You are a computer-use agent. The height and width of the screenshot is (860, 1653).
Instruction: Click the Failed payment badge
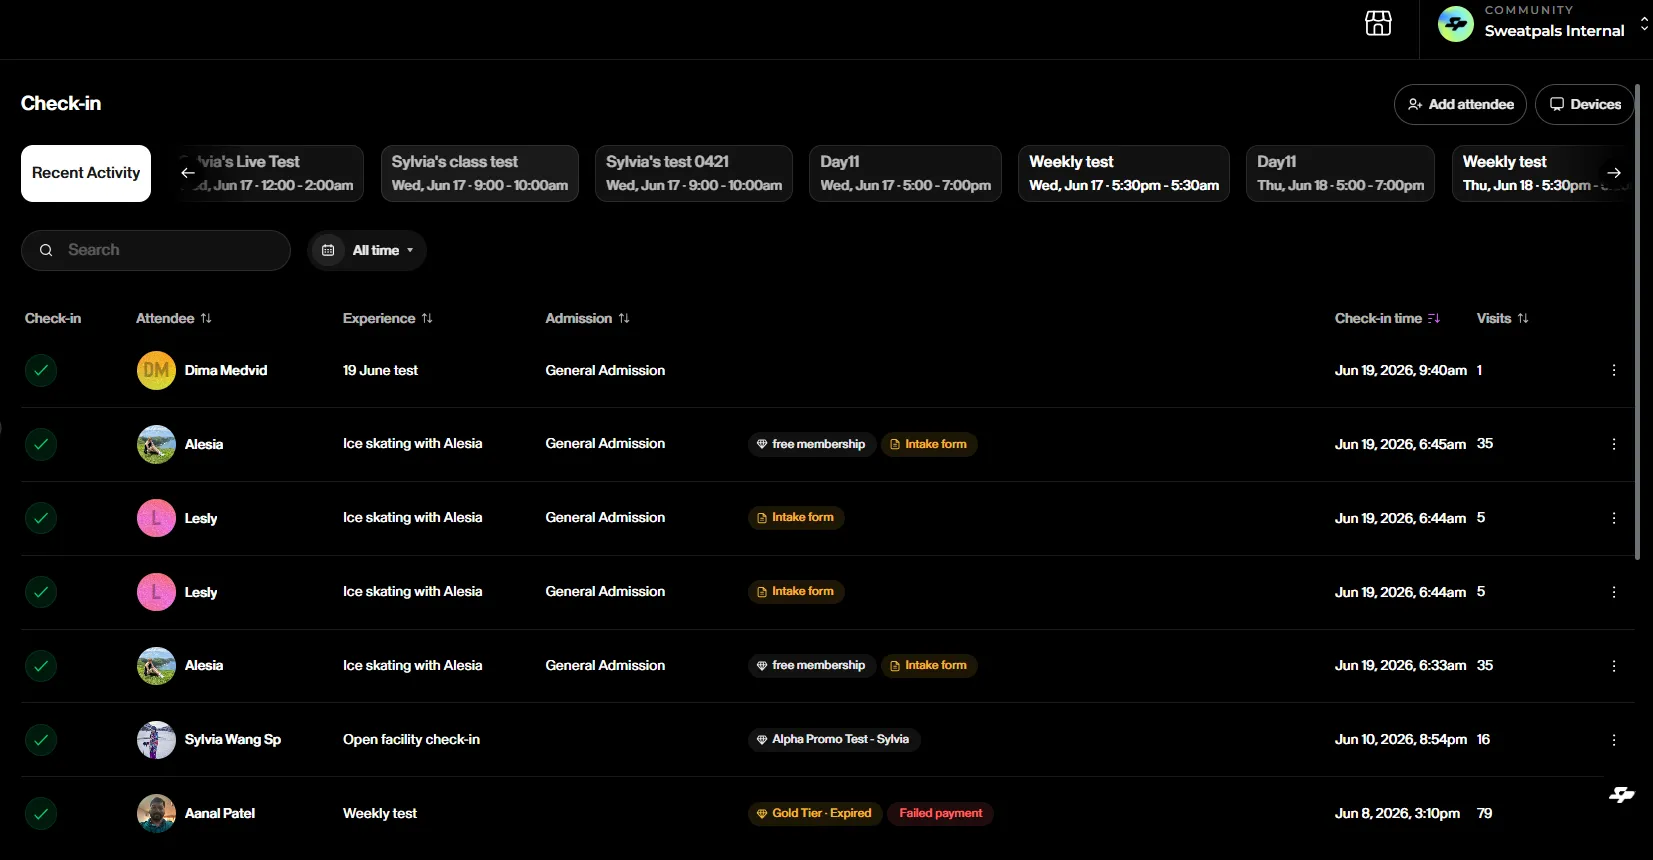941,813
